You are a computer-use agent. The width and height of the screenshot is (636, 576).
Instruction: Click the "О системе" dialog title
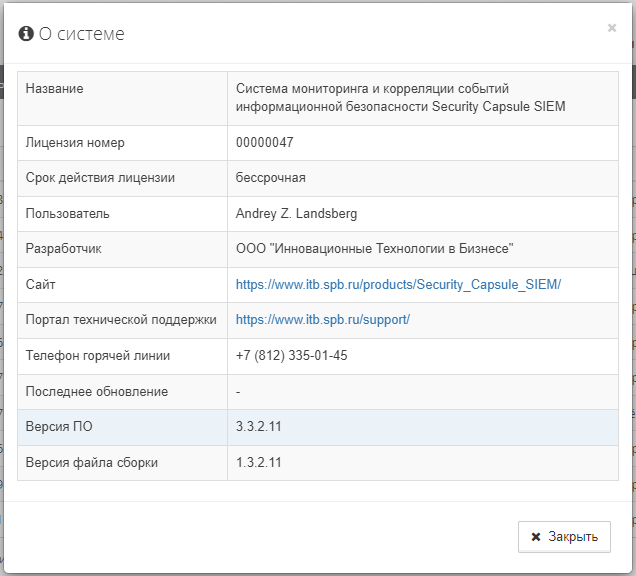(x=81, y=34)
